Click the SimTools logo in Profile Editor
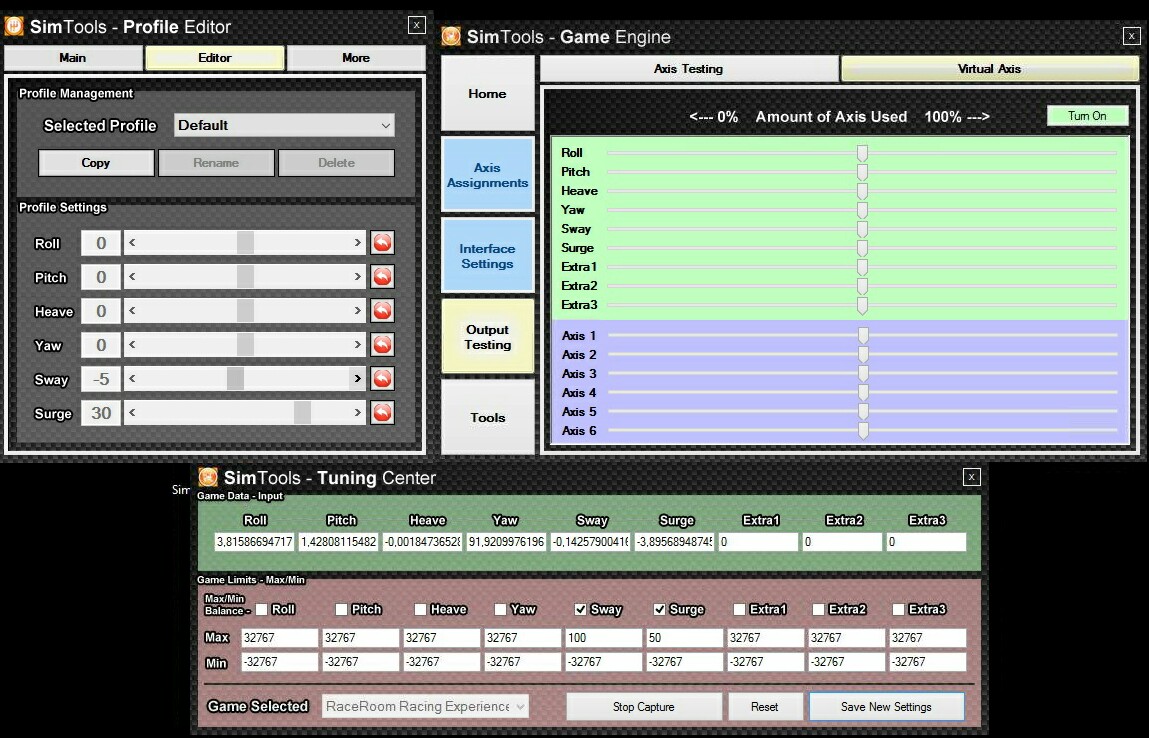Viewport: 1149px width, 738px height. (14, 26)
